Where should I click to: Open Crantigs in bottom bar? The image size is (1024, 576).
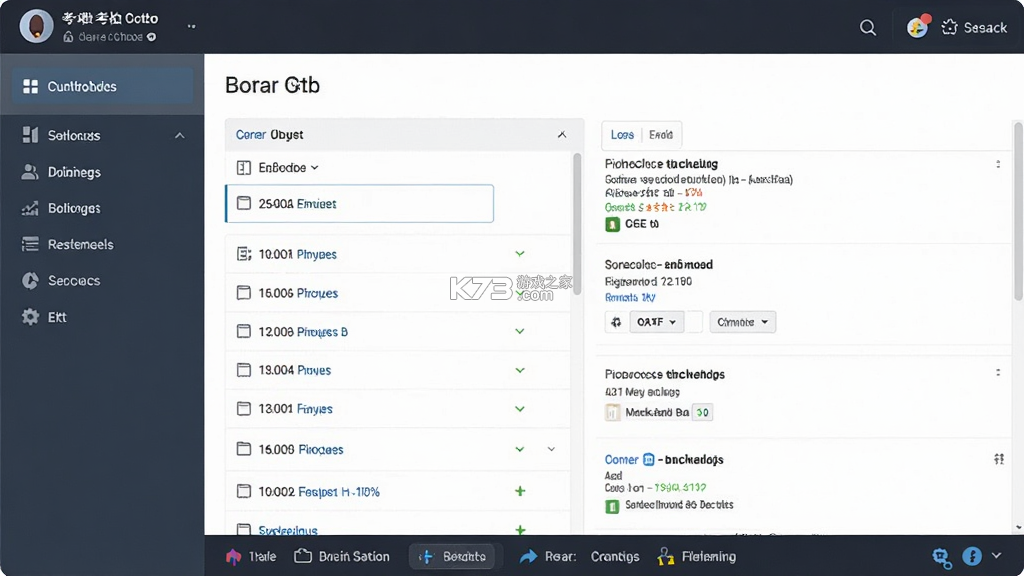[615, 556]
